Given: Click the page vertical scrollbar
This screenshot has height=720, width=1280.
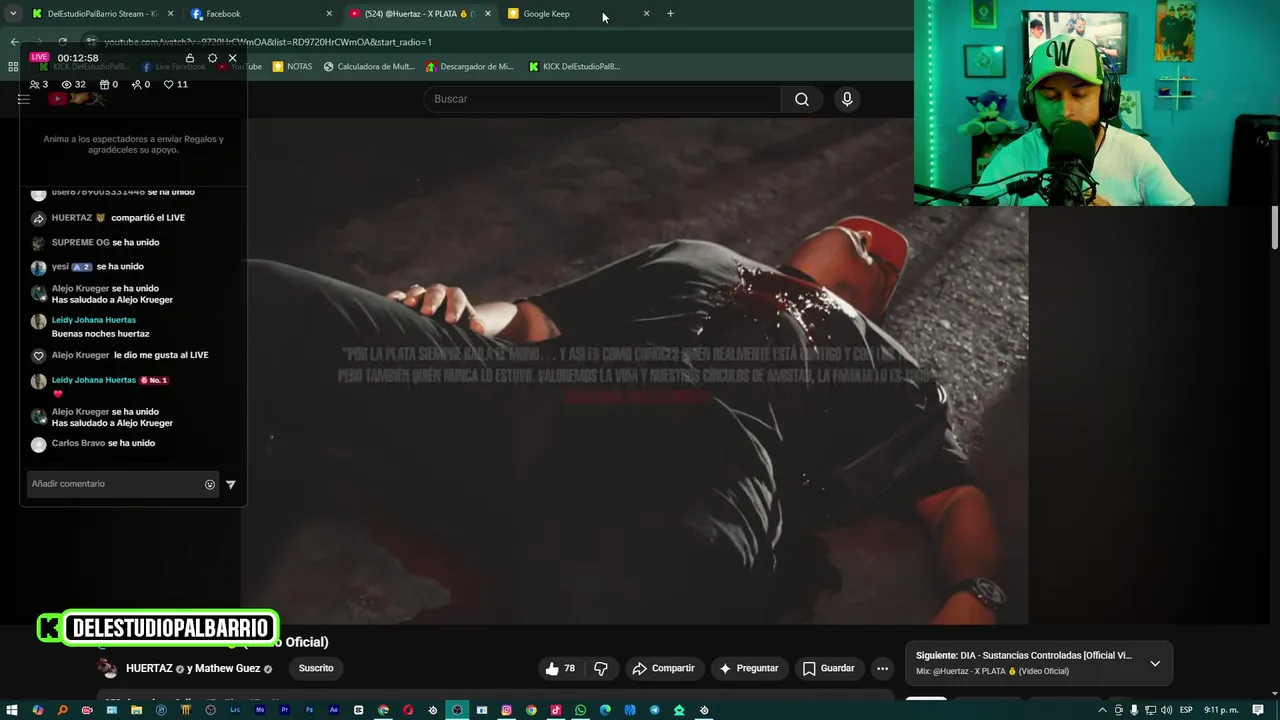Looking at the screenshot, I should click(x=1275, y=228).
